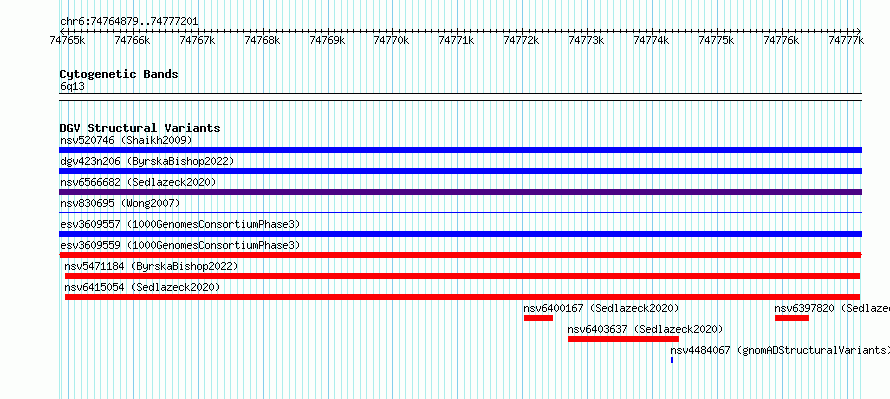Click the blue bar under esv3609557

pos(460,234)
